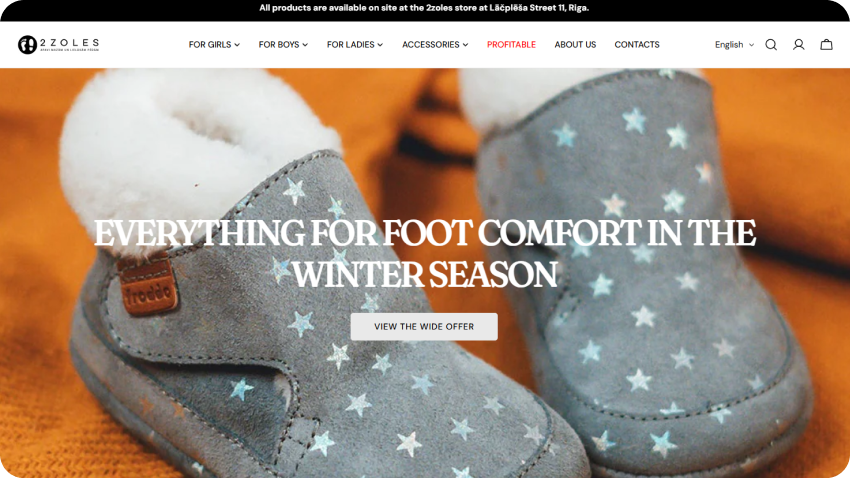Click the VIEW THE WIDE OFFER button
The height and width of the screenshot is (479, 850).
click(424, 327)
